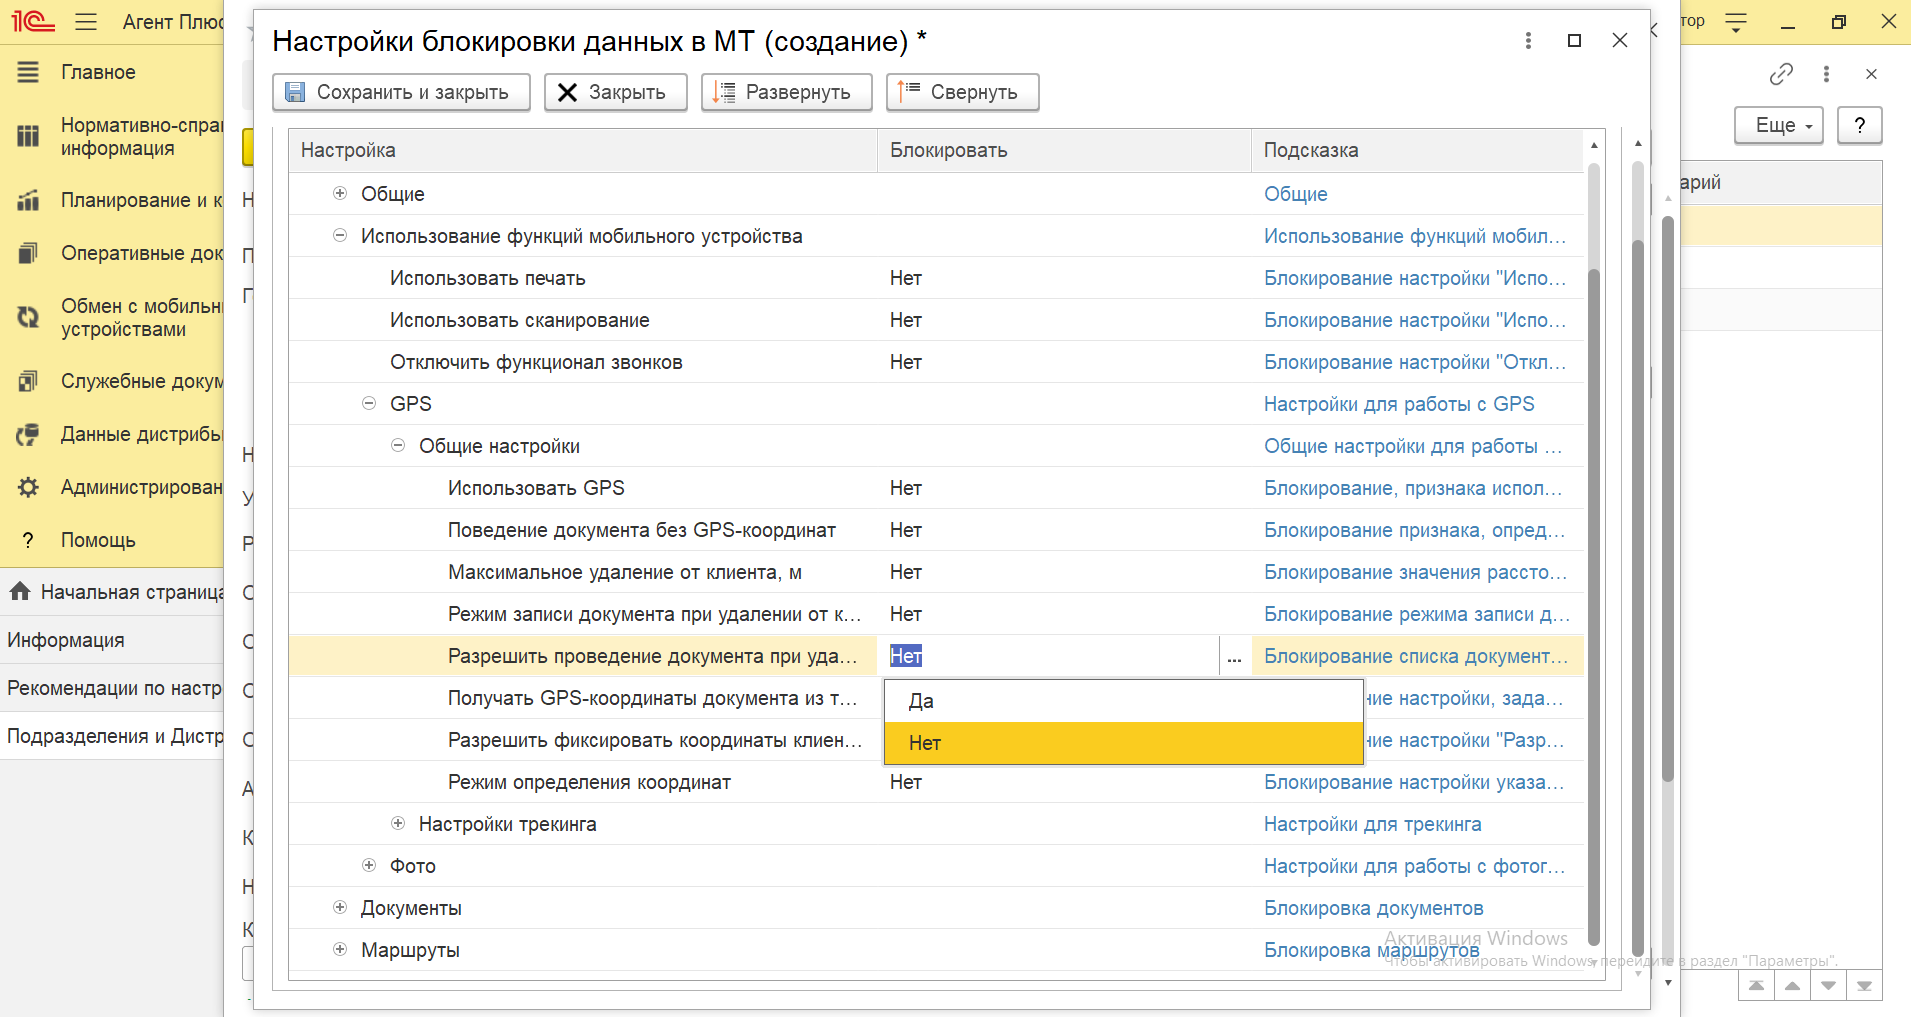This screenshot has height=1017, width=1911.
Task: Expand the Документы tree group
Action: (340, 907)
